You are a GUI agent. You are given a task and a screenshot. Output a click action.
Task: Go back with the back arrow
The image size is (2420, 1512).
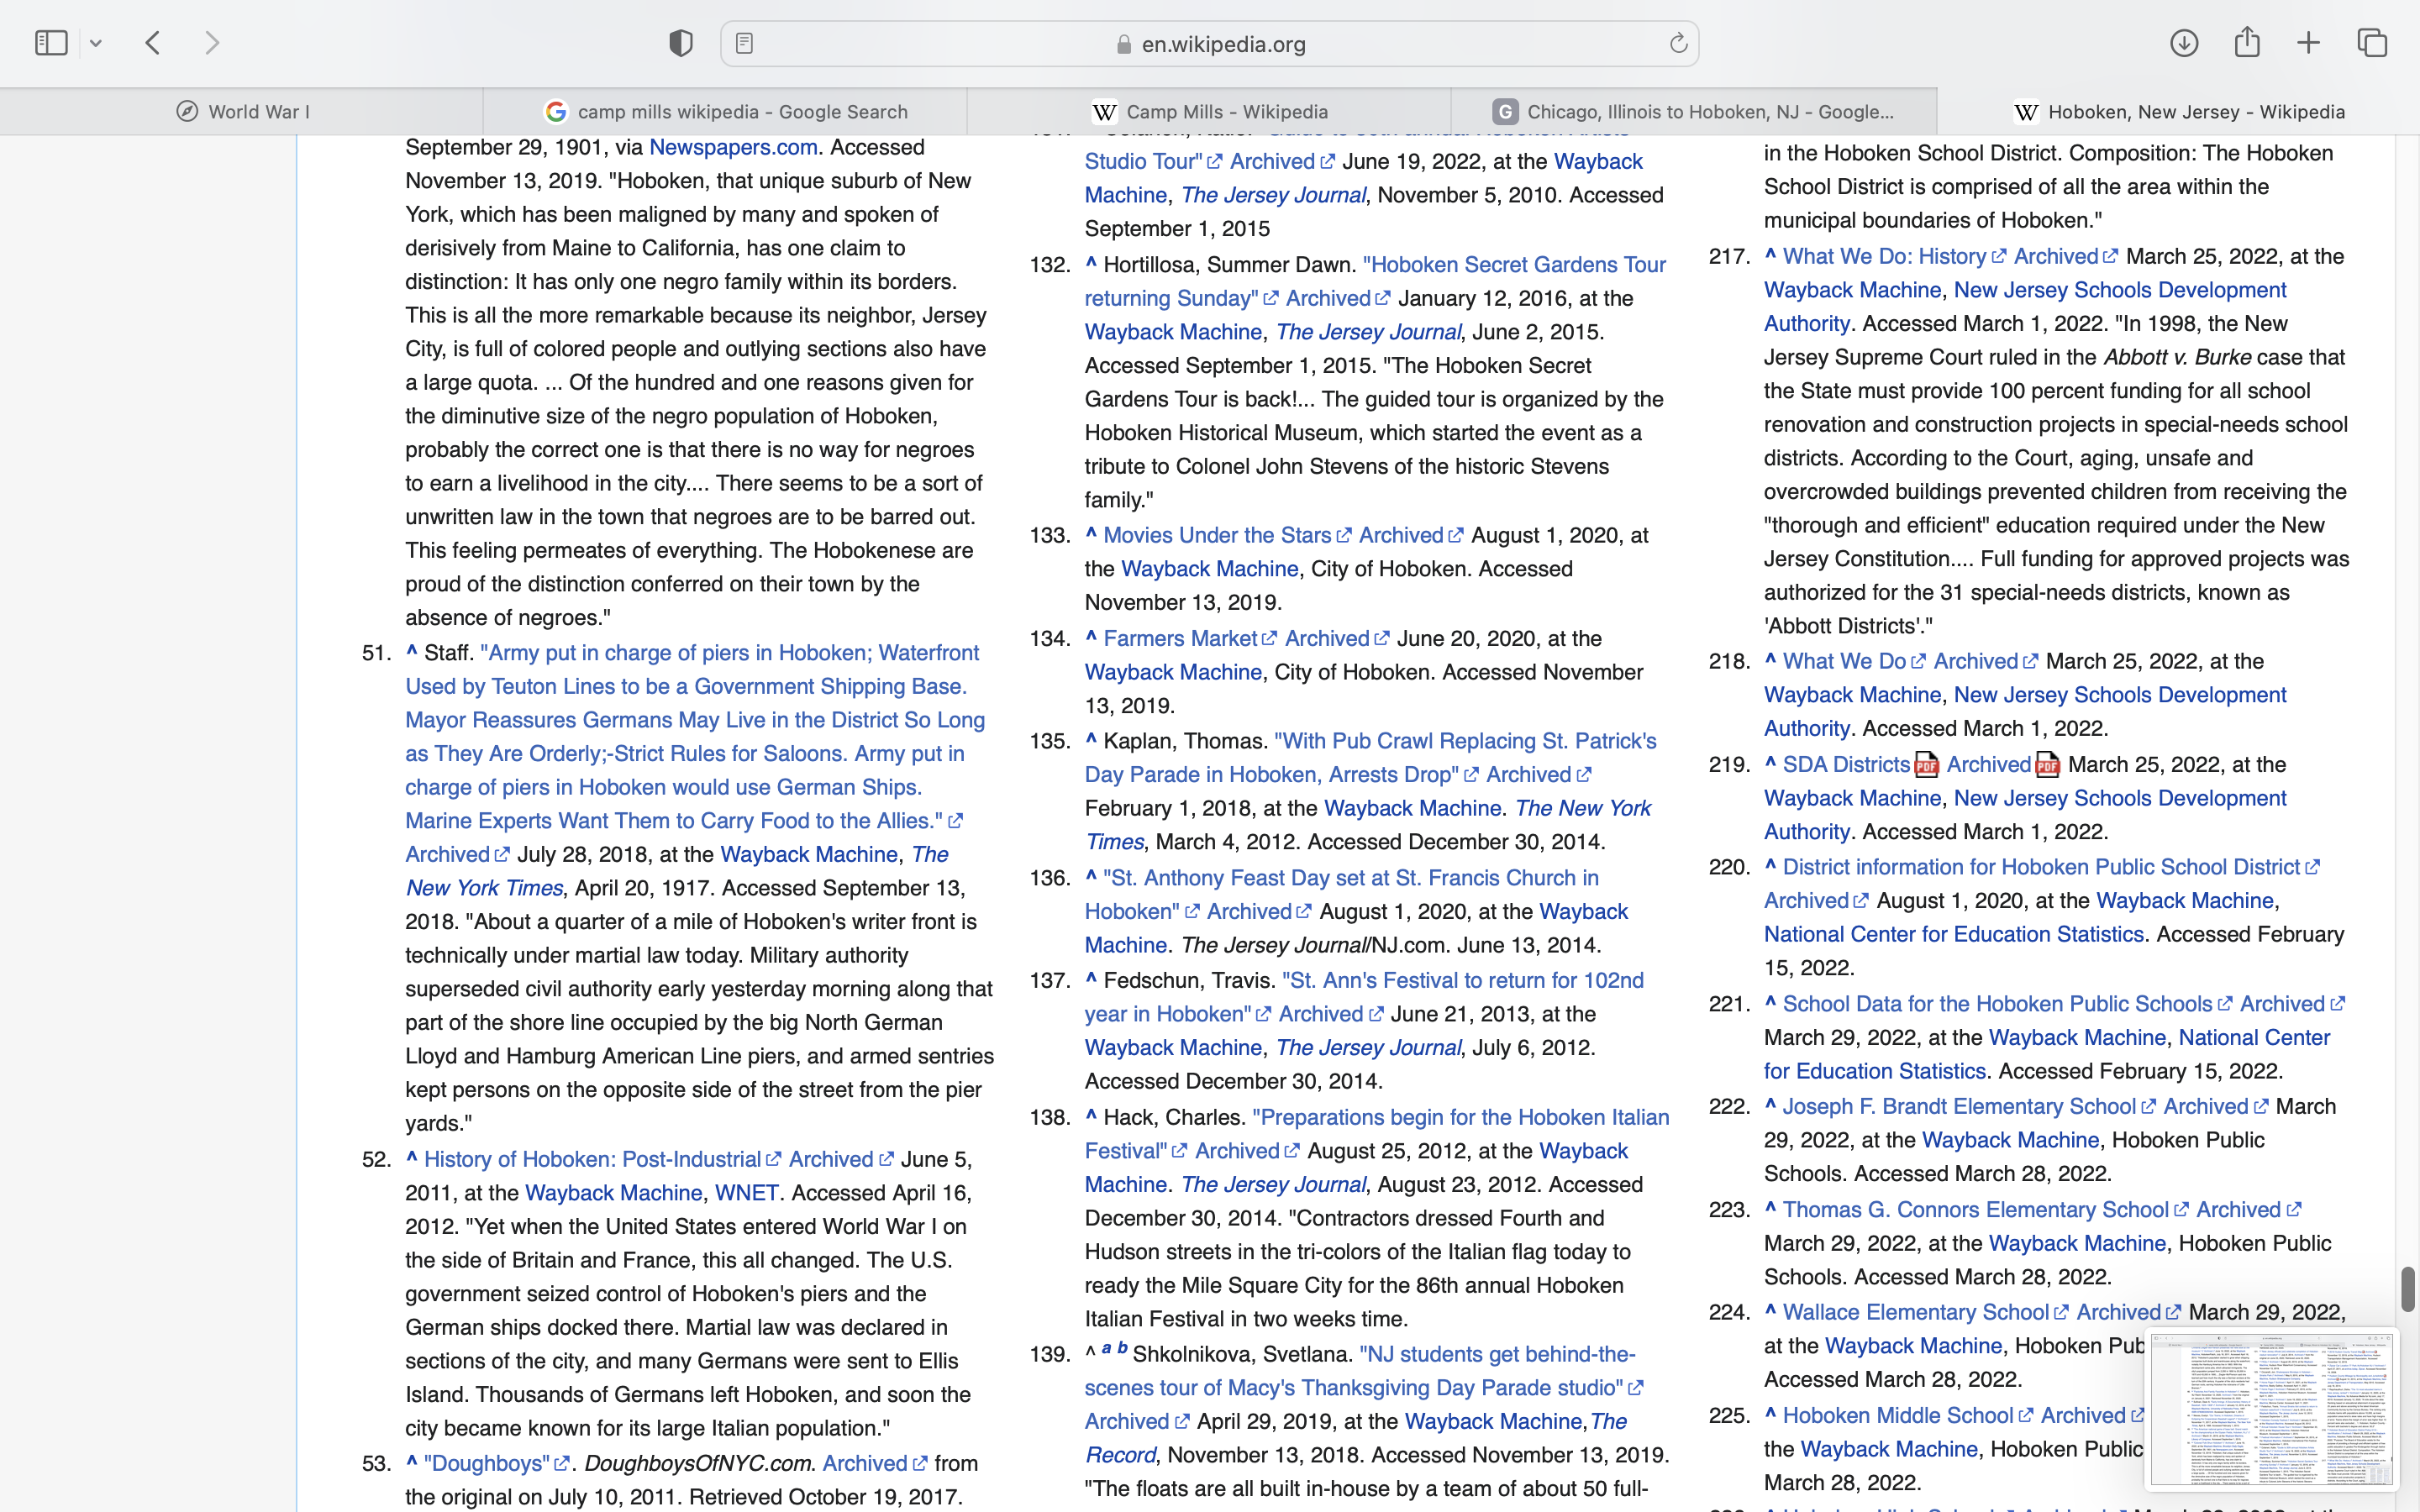click(153, 43)
